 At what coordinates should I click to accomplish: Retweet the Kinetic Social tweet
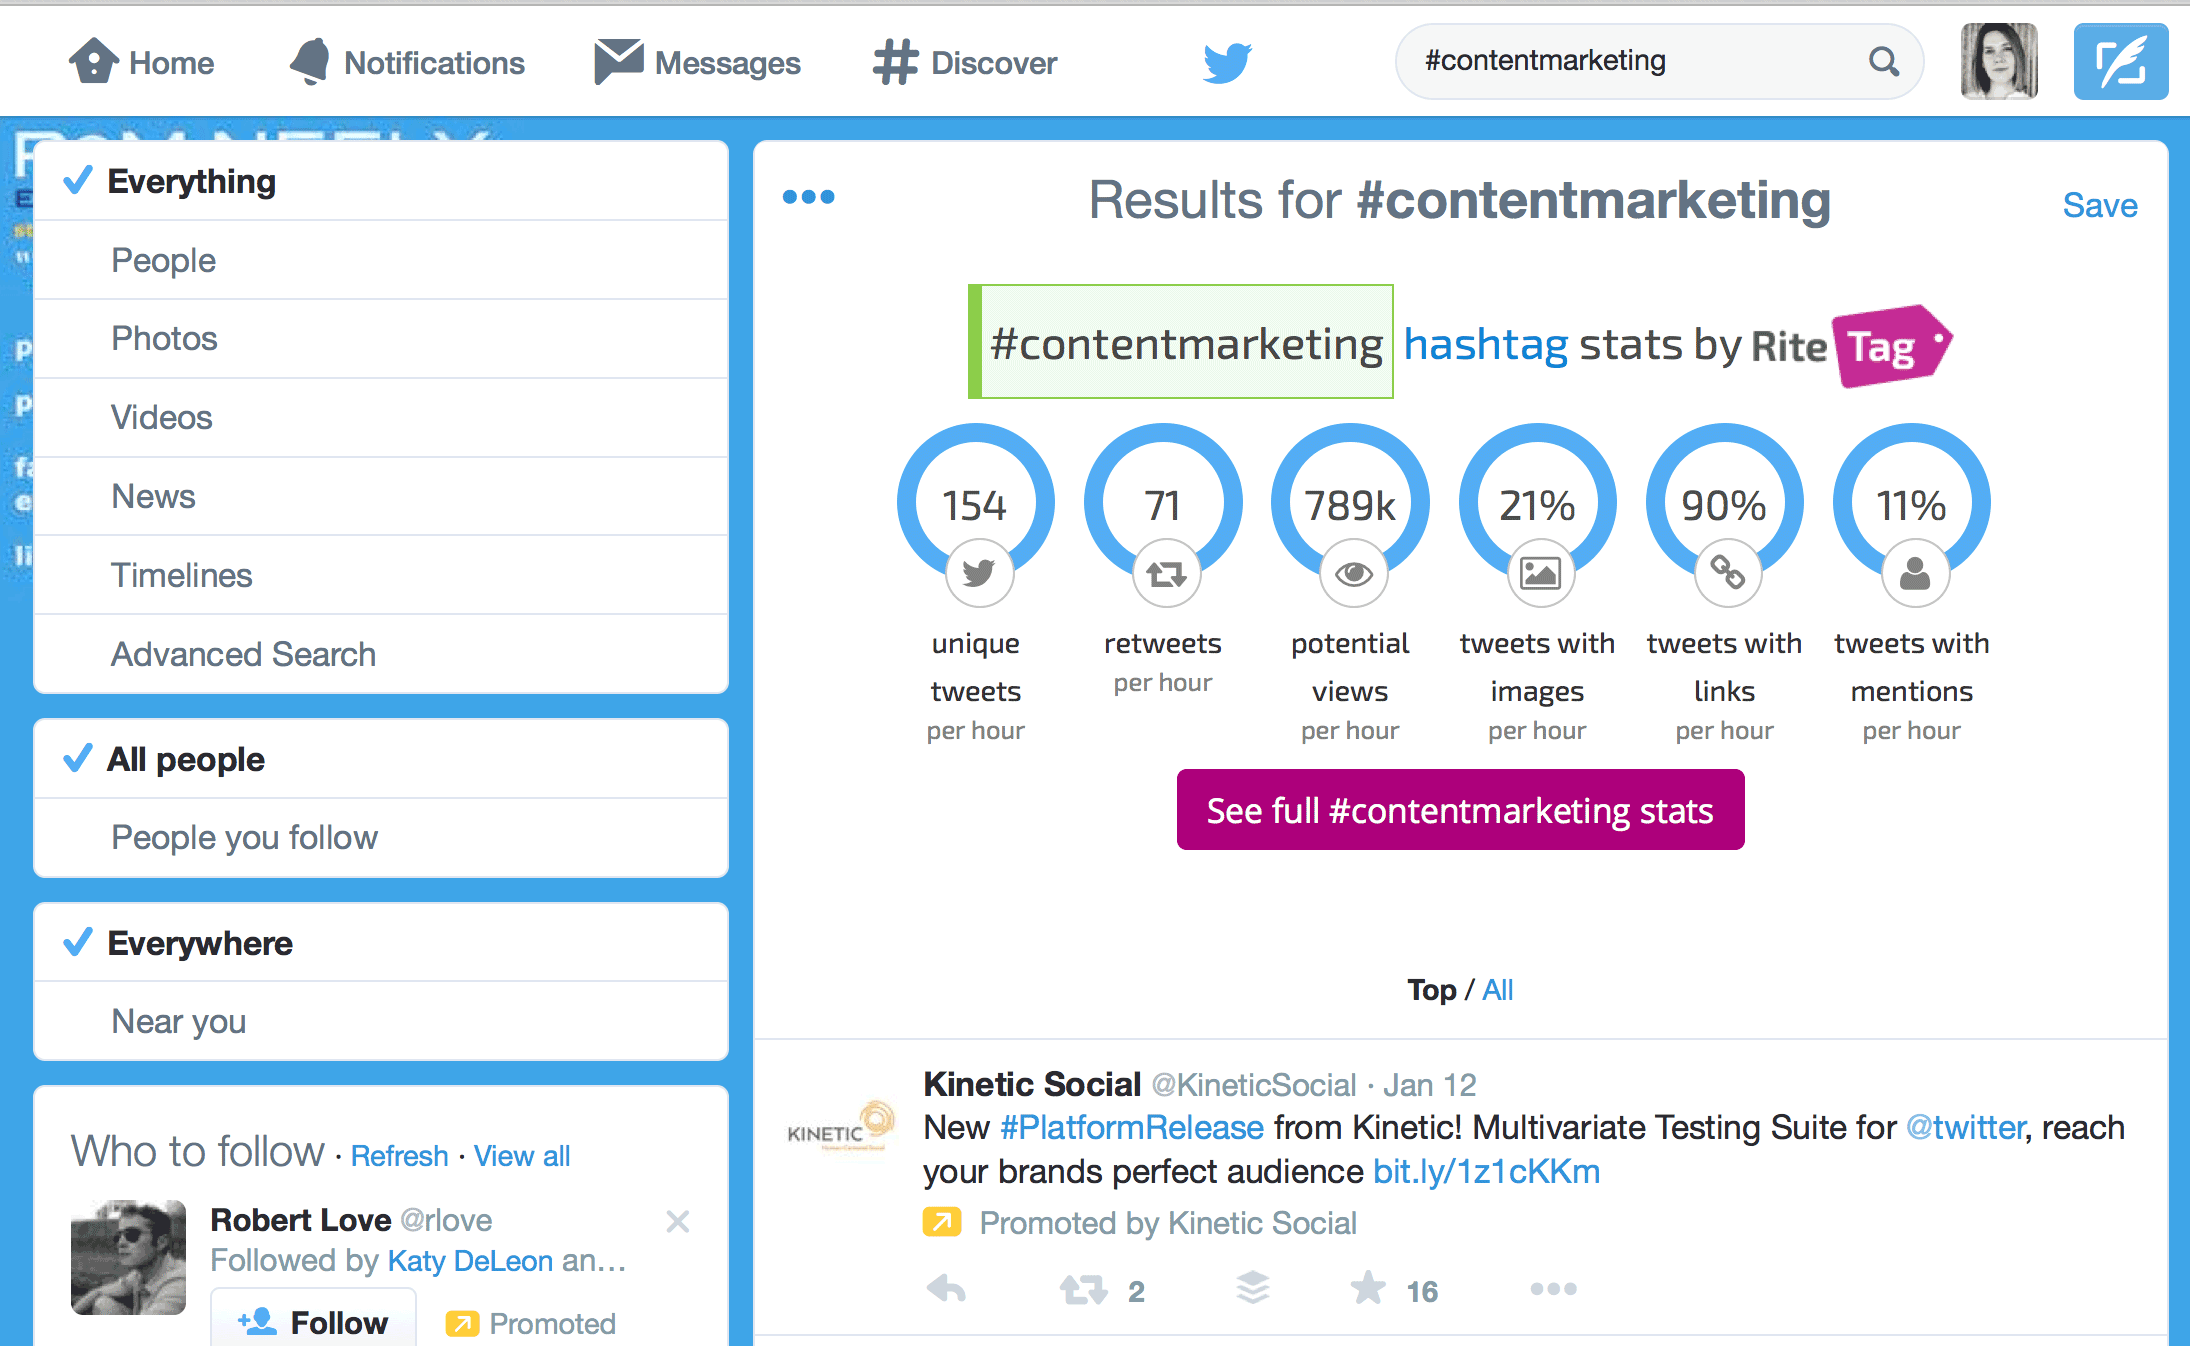[x=1083, y=1290]
